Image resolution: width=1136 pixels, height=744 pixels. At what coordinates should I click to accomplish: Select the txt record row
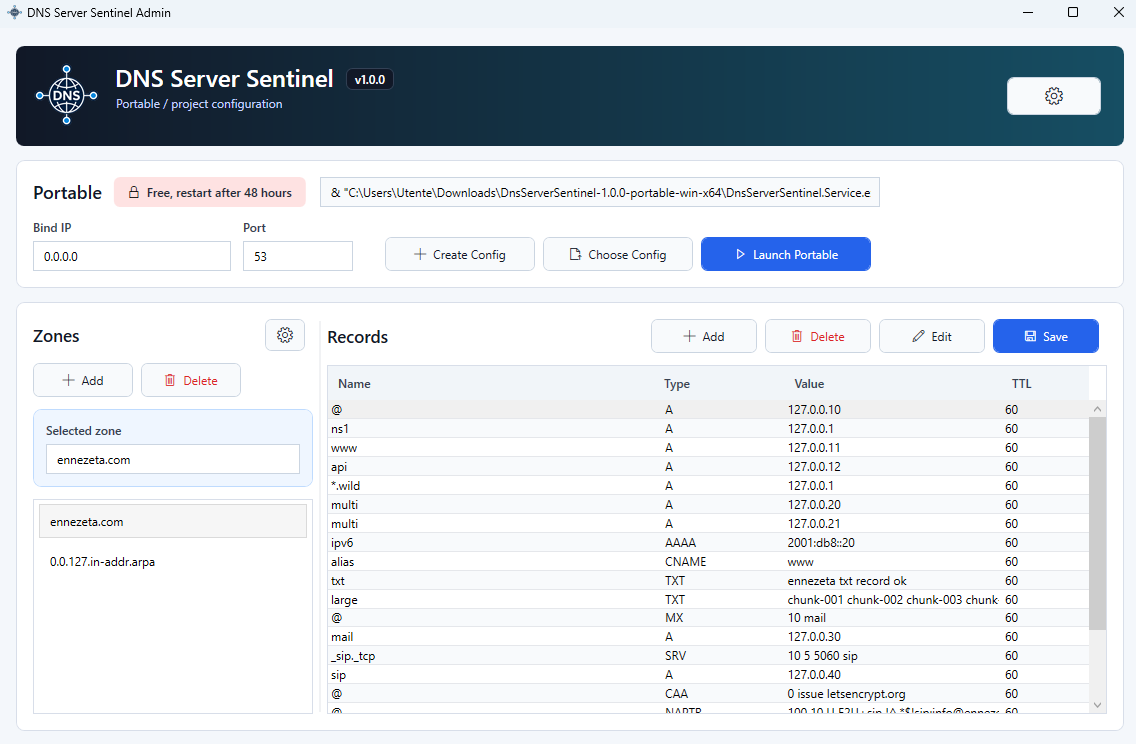click(x=708, y=580)
